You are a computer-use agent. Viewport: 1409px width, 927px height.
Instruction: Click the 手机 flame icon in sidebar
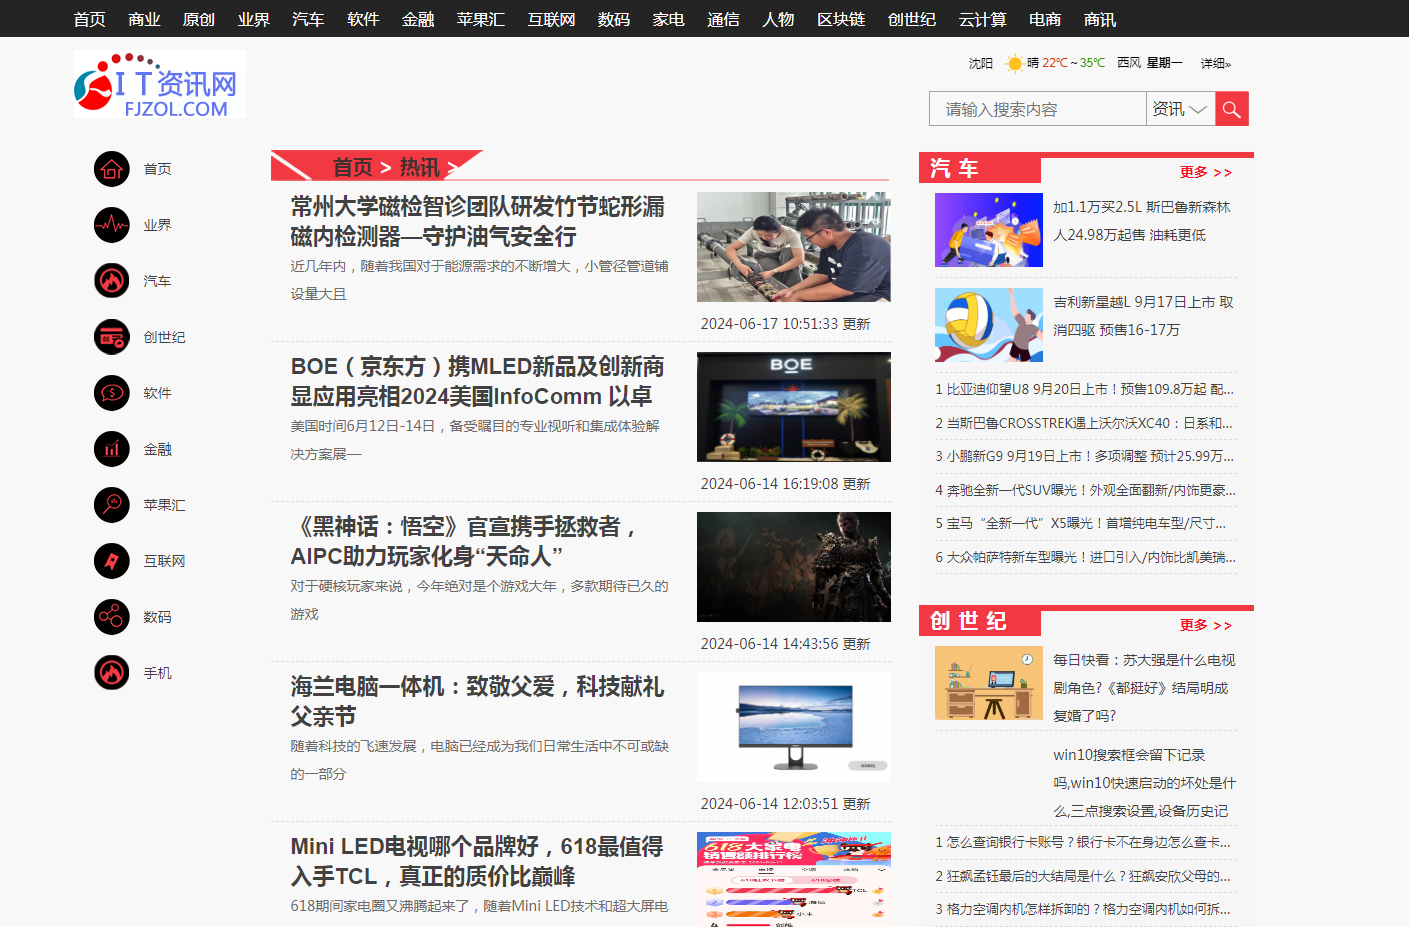[112, 673]
